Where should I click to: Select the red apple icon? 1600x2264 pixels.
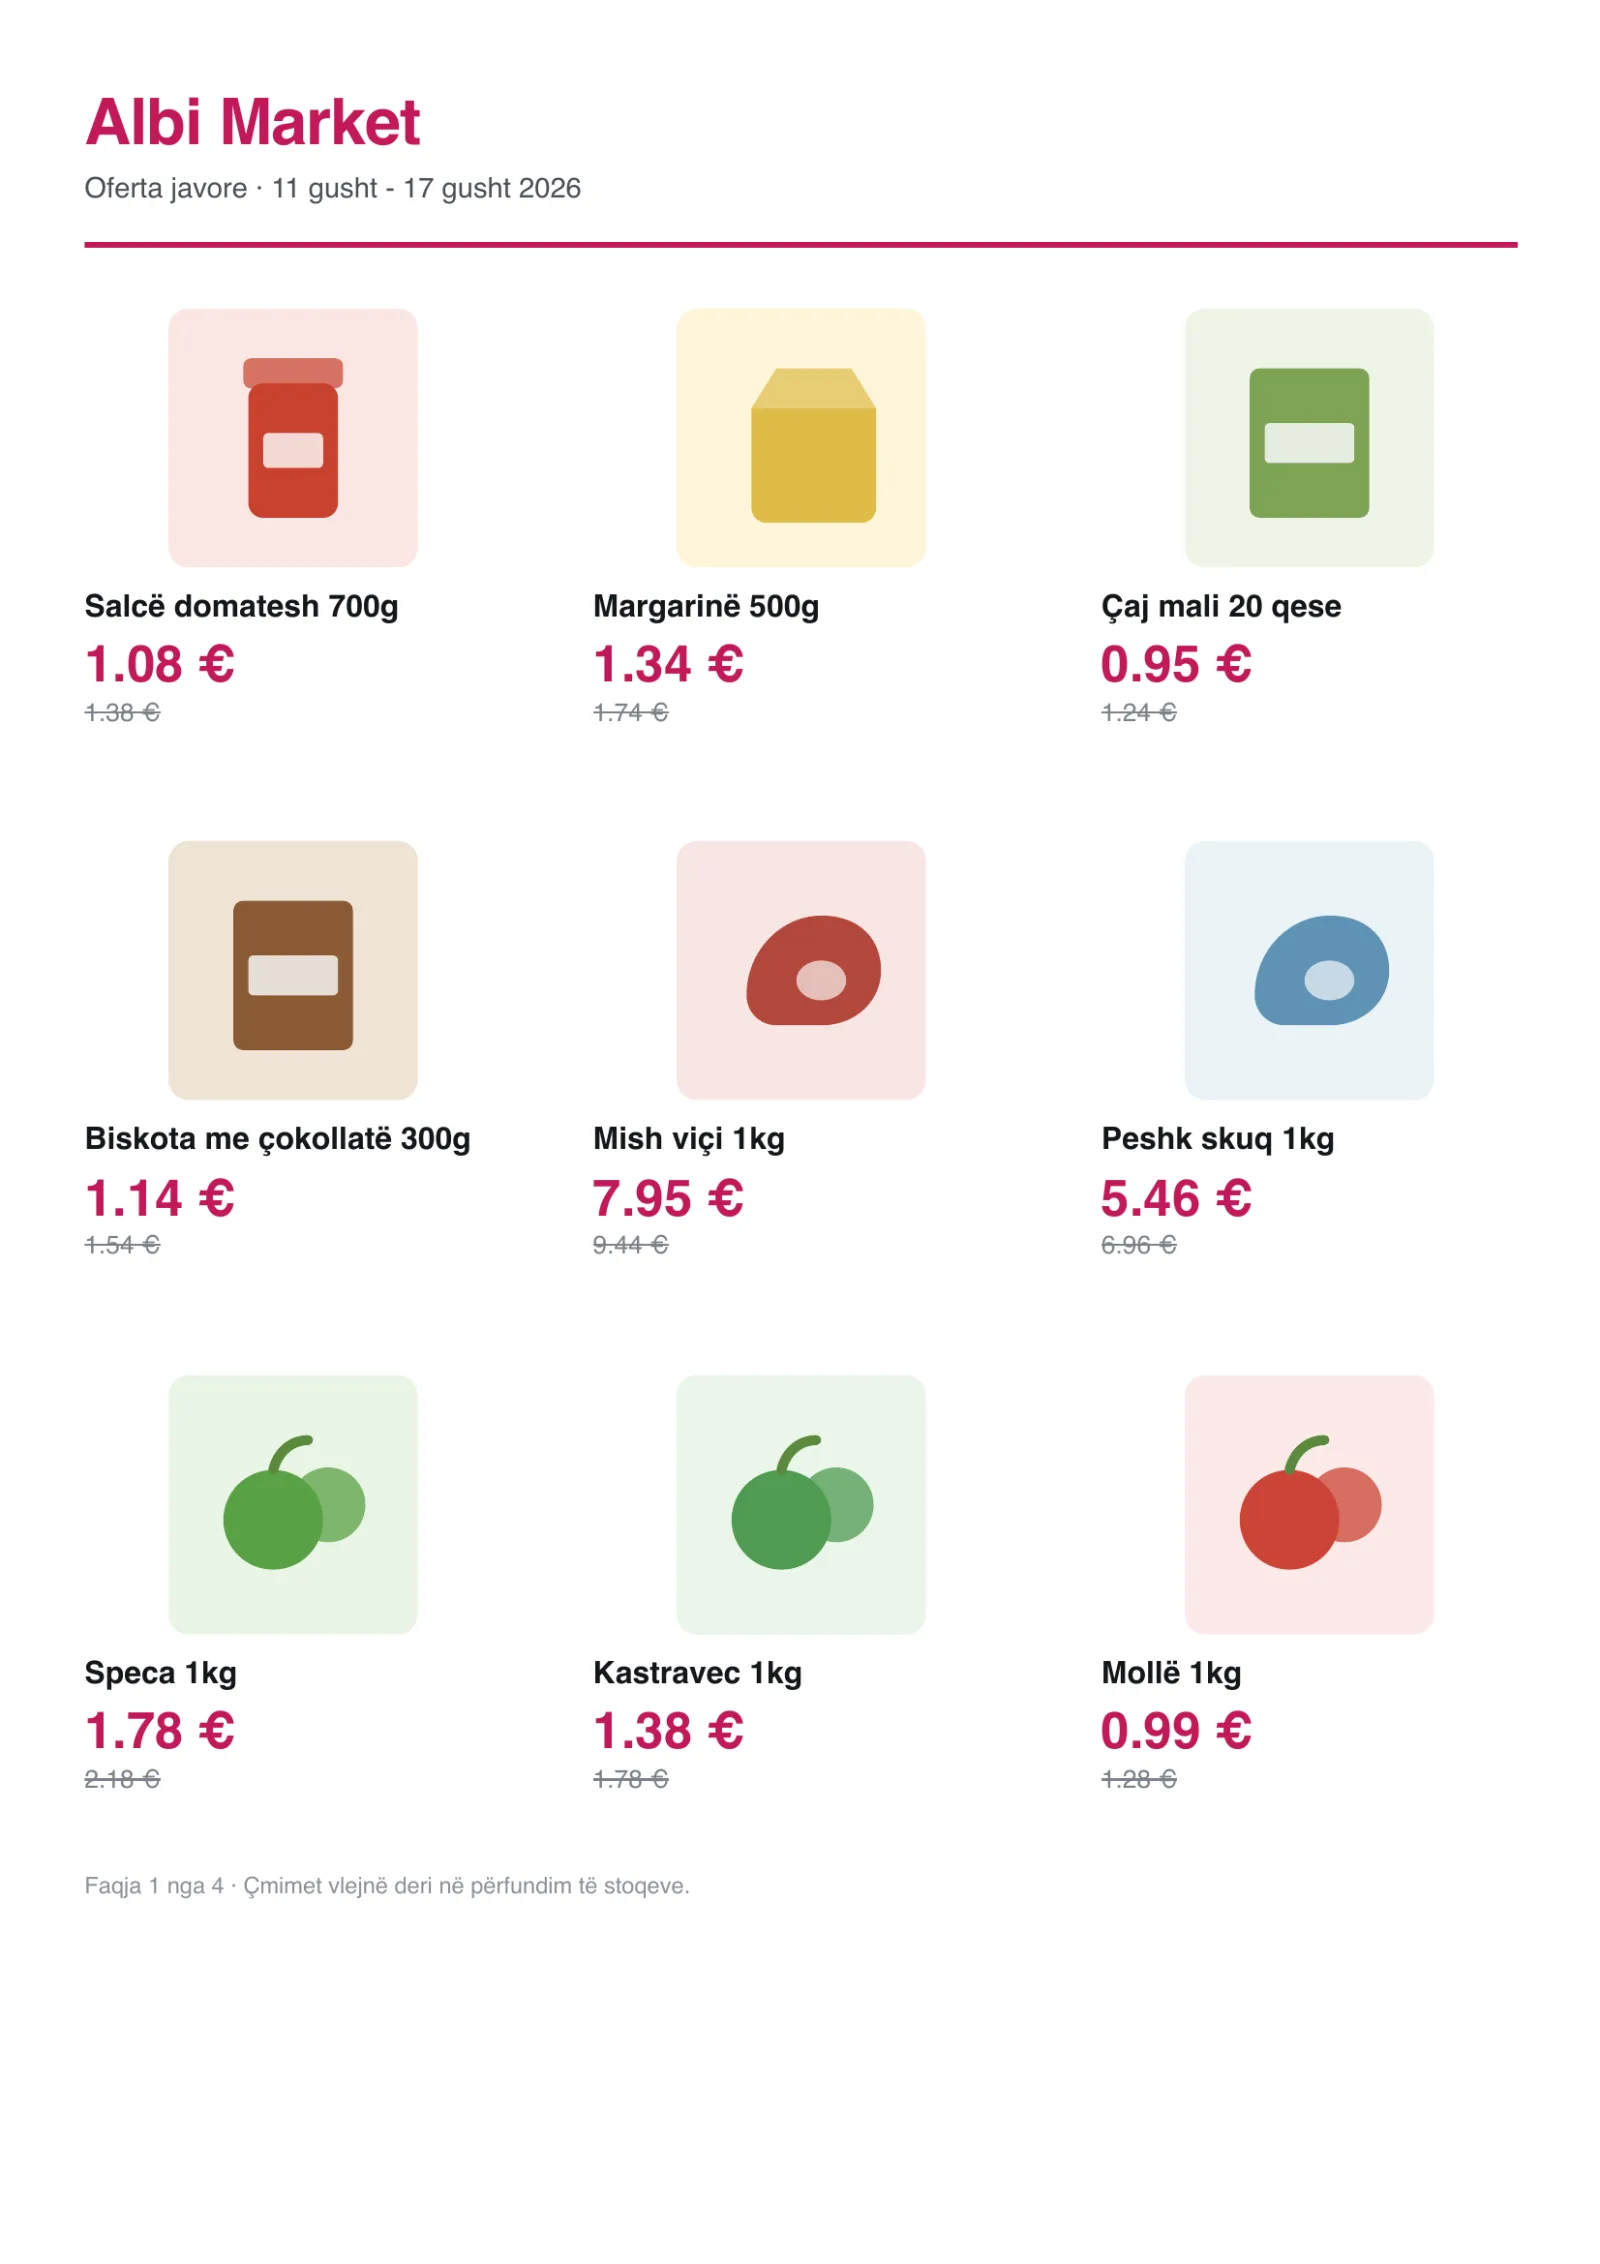point(1308,1503)
